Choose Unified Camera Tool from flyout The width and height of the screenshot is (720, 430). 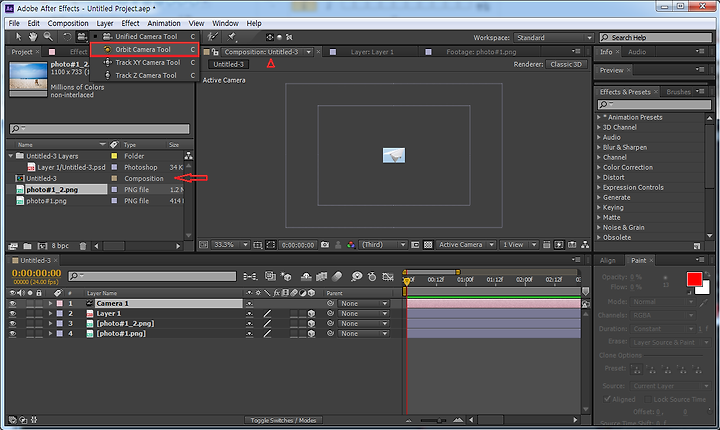[144, 36]
